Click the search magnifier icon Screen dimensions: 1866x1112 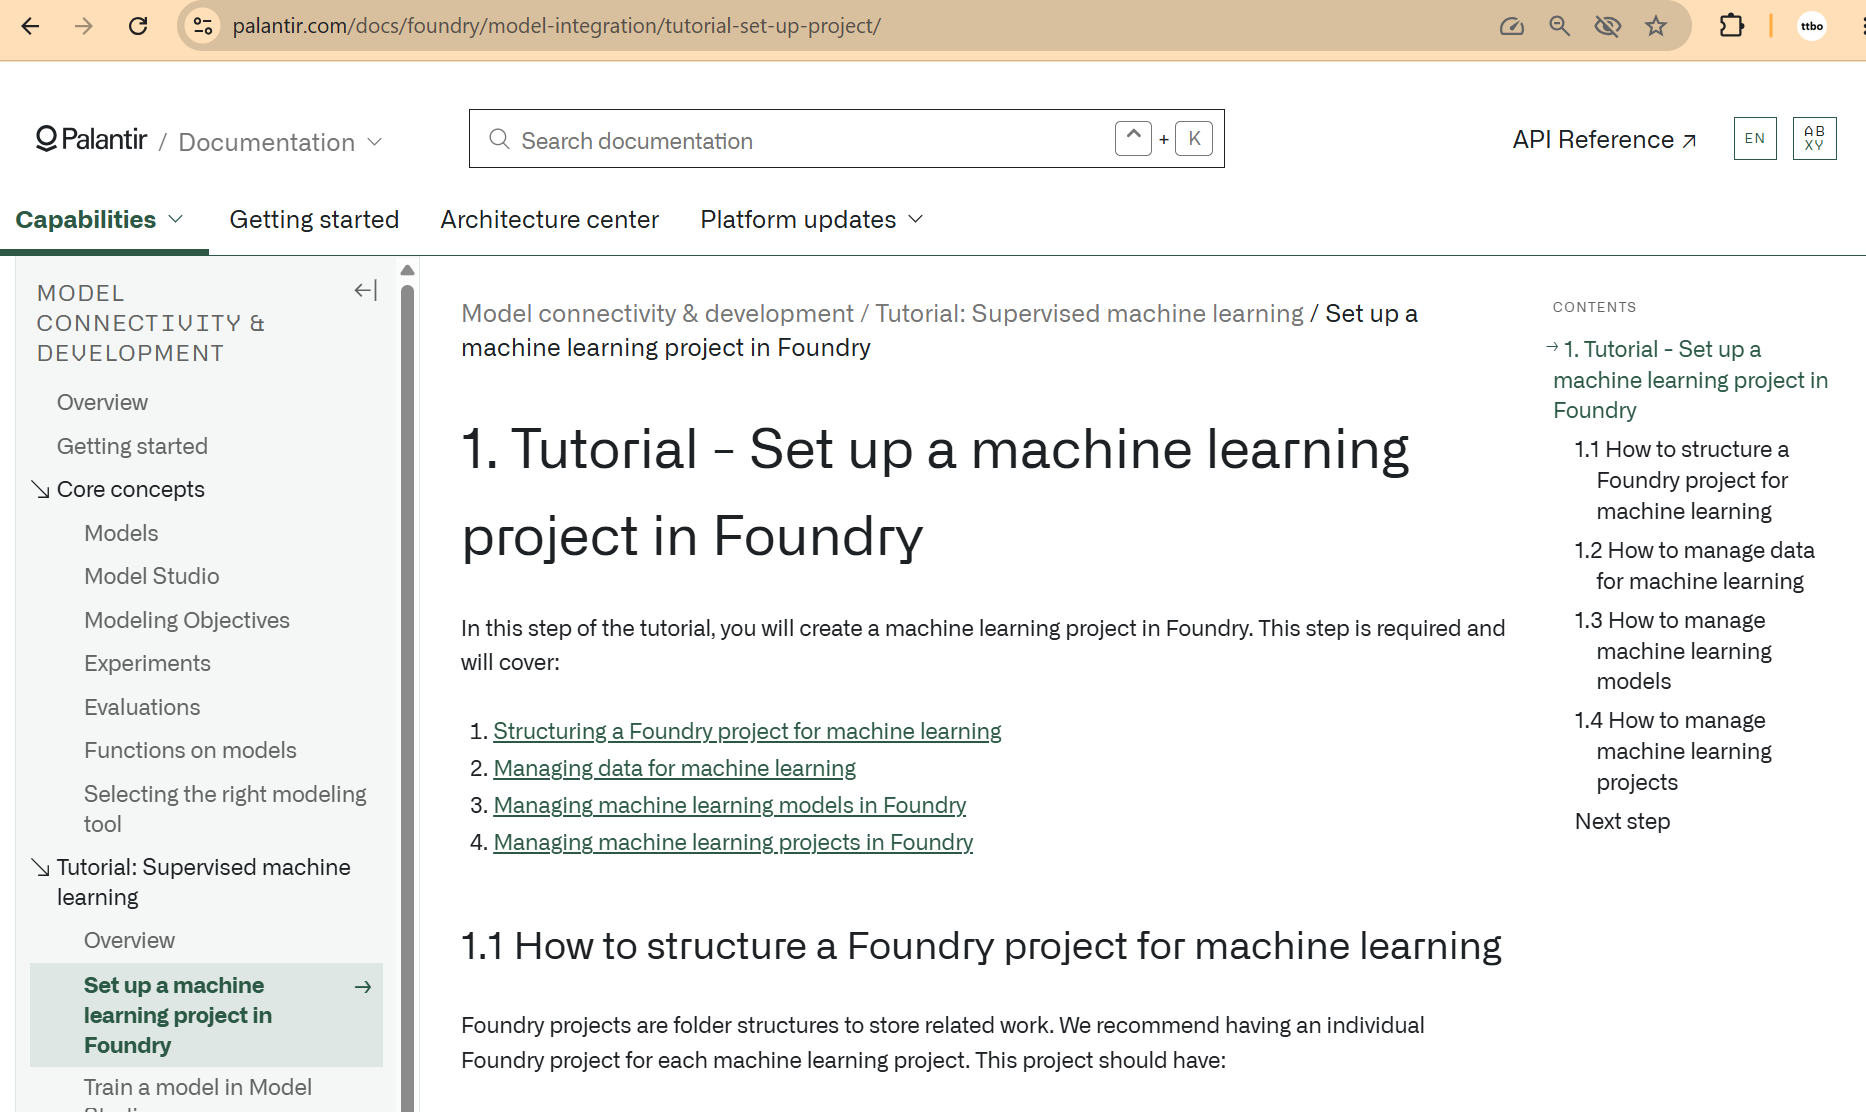click(x=499, y=139)
